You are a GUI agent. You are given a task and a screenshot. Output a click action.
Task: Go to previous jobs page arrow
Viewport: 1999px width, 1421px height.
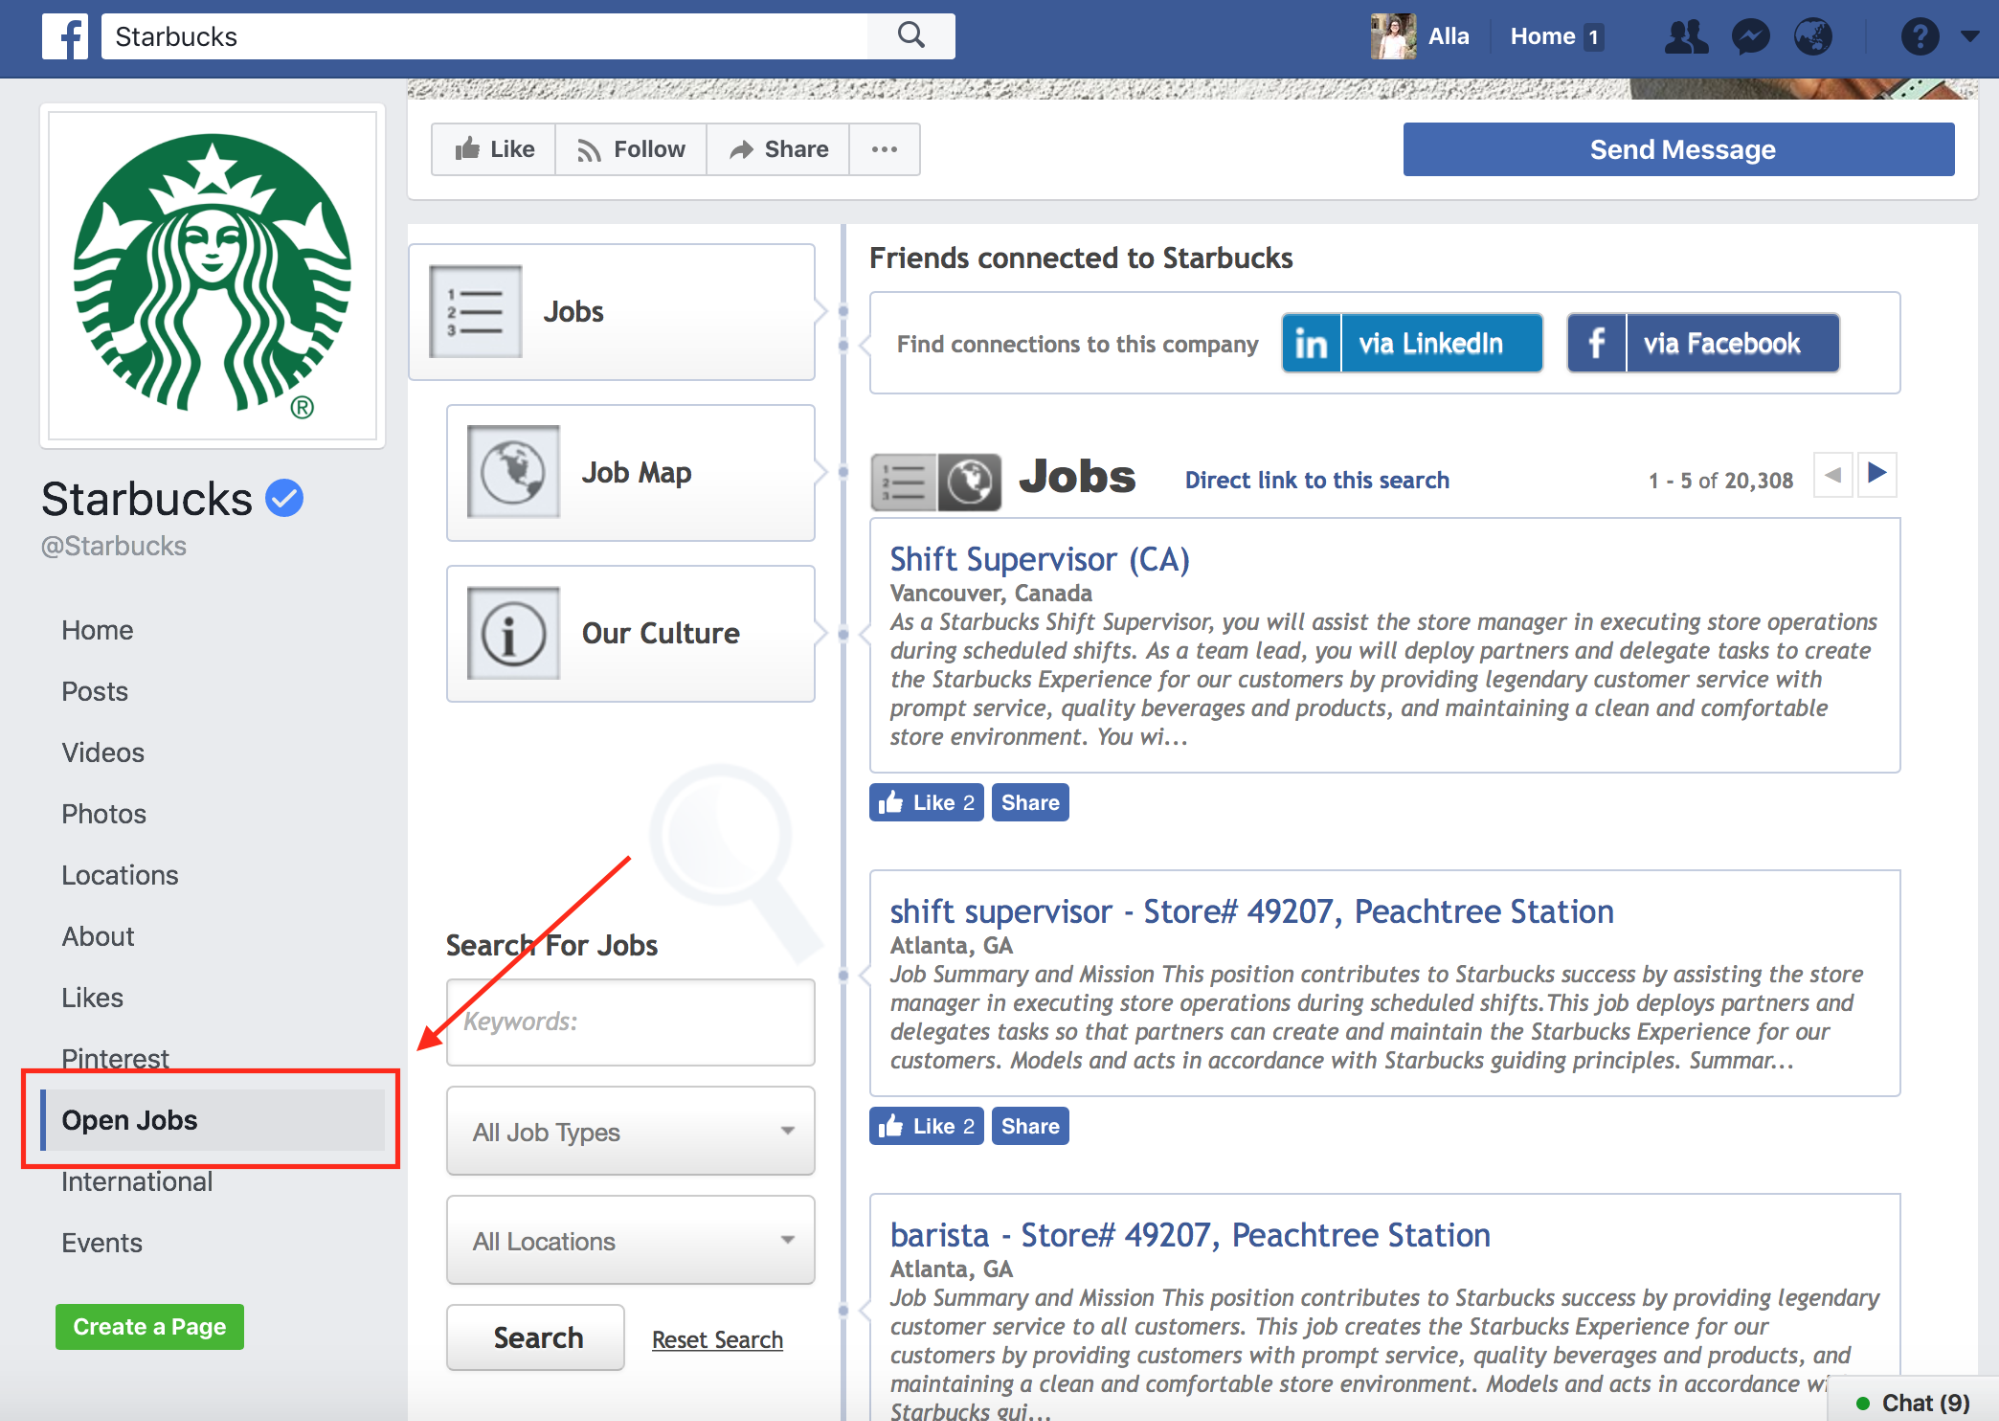(x=1833, y=474)
